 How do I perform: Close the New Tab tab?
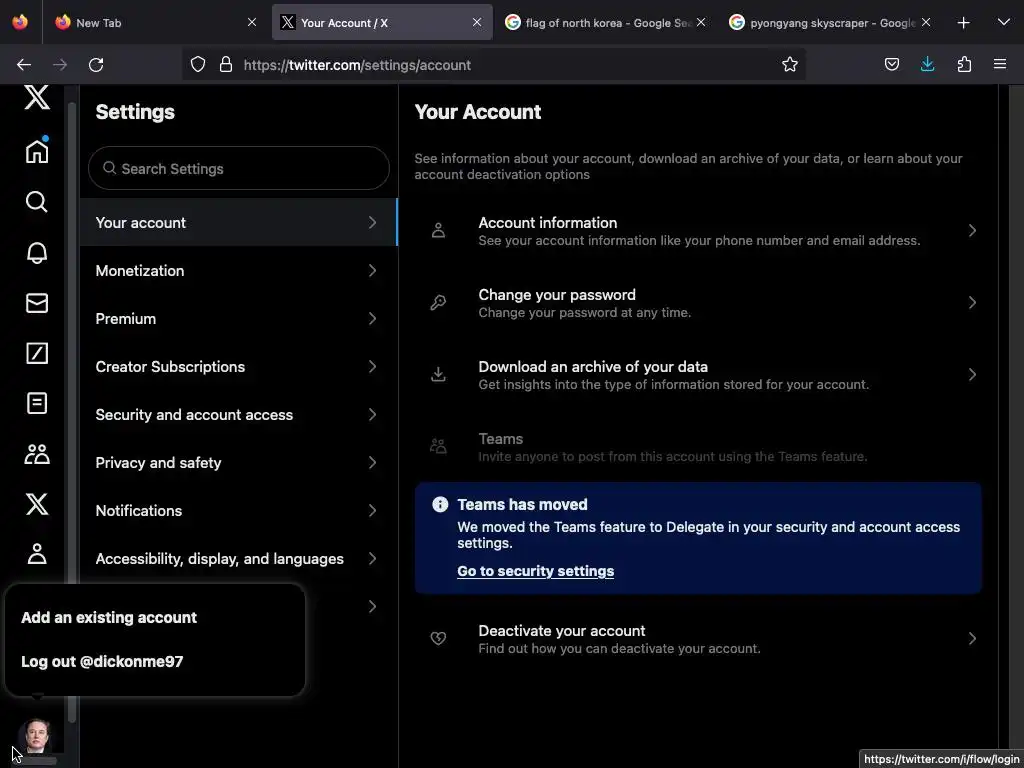(x=252, y=22)
